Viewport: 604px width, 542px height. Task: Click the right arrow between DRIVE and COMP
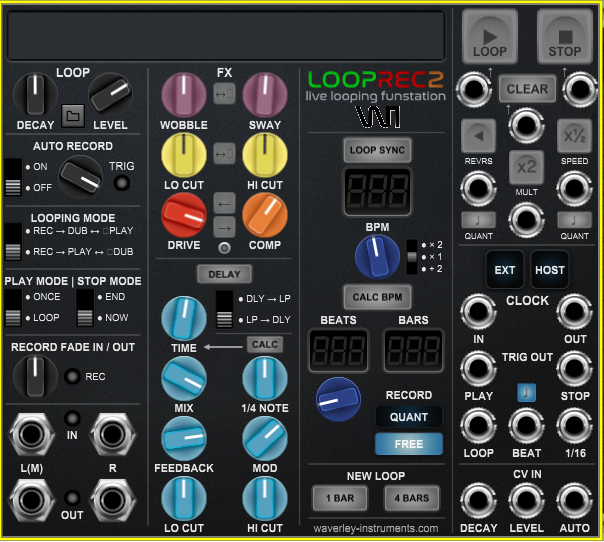tap(225, 226)
